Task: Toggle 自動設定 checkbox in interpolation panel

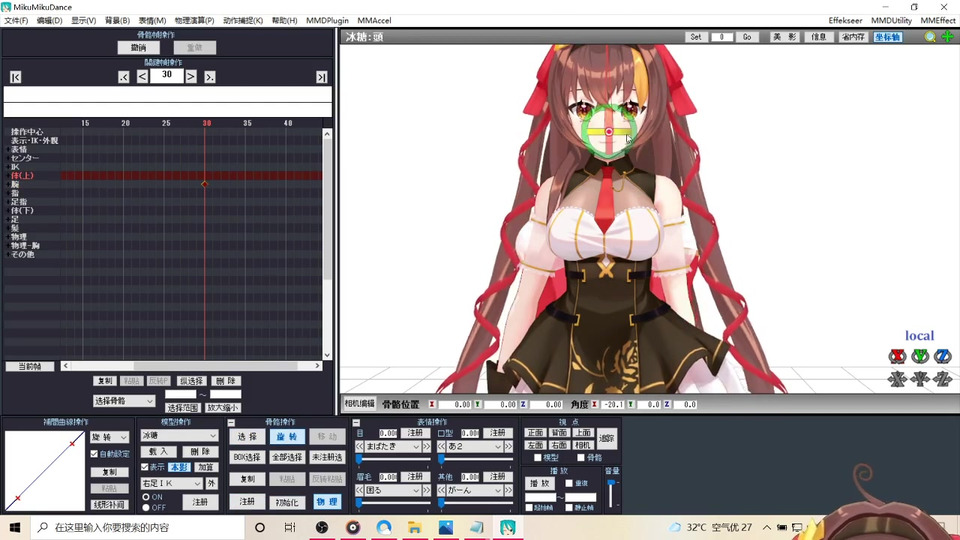Action: [94, 454]
